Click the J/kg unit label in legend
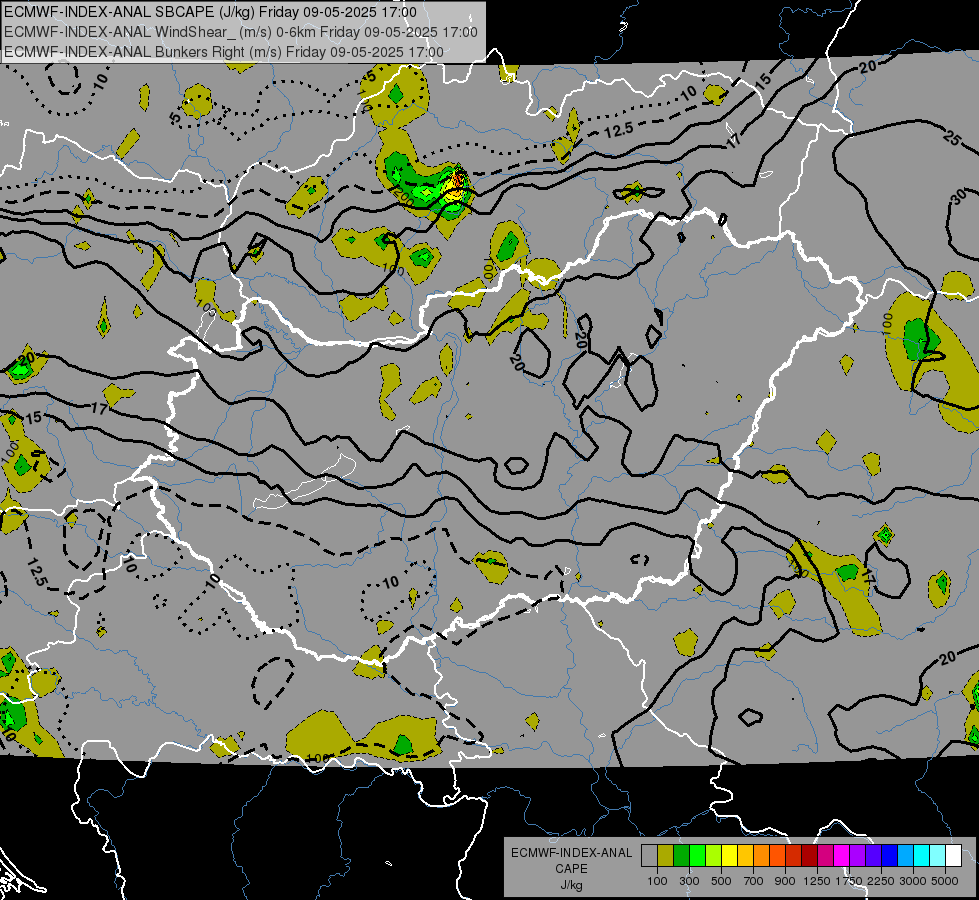 (571, 885)
